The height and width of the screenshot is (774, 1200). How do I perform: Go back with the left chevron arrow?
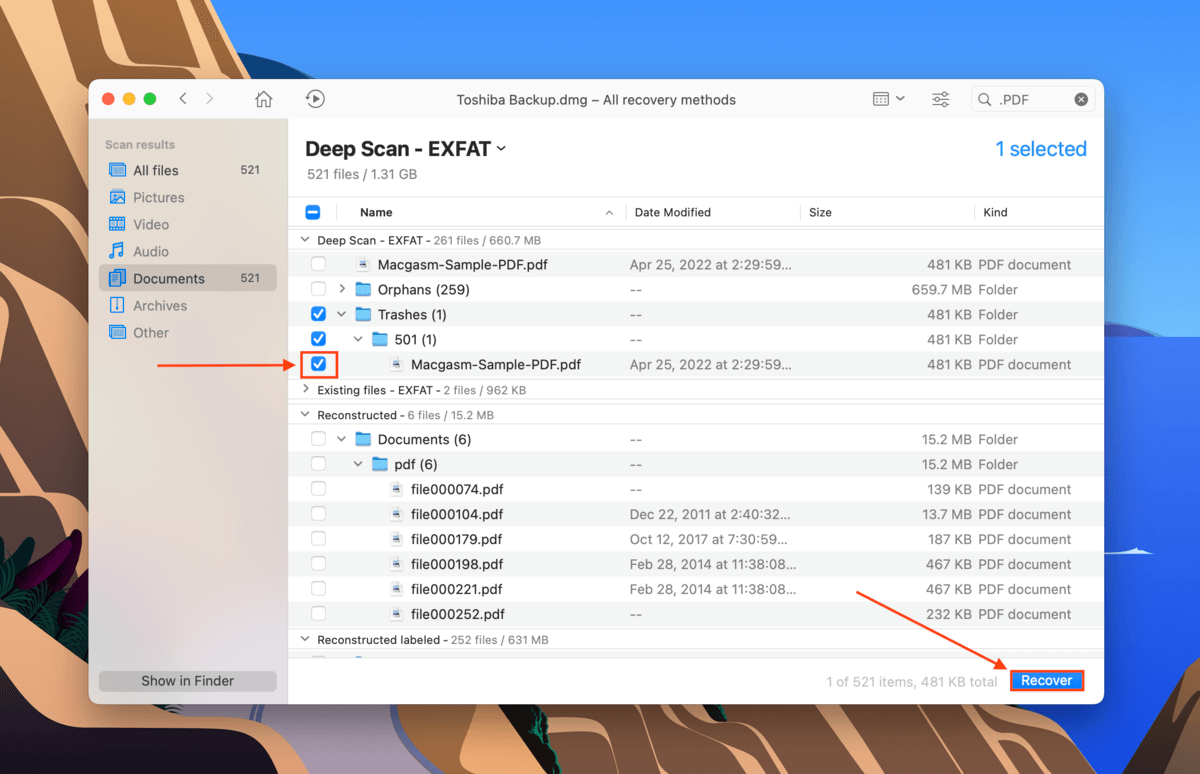click(x=183, y=99)
